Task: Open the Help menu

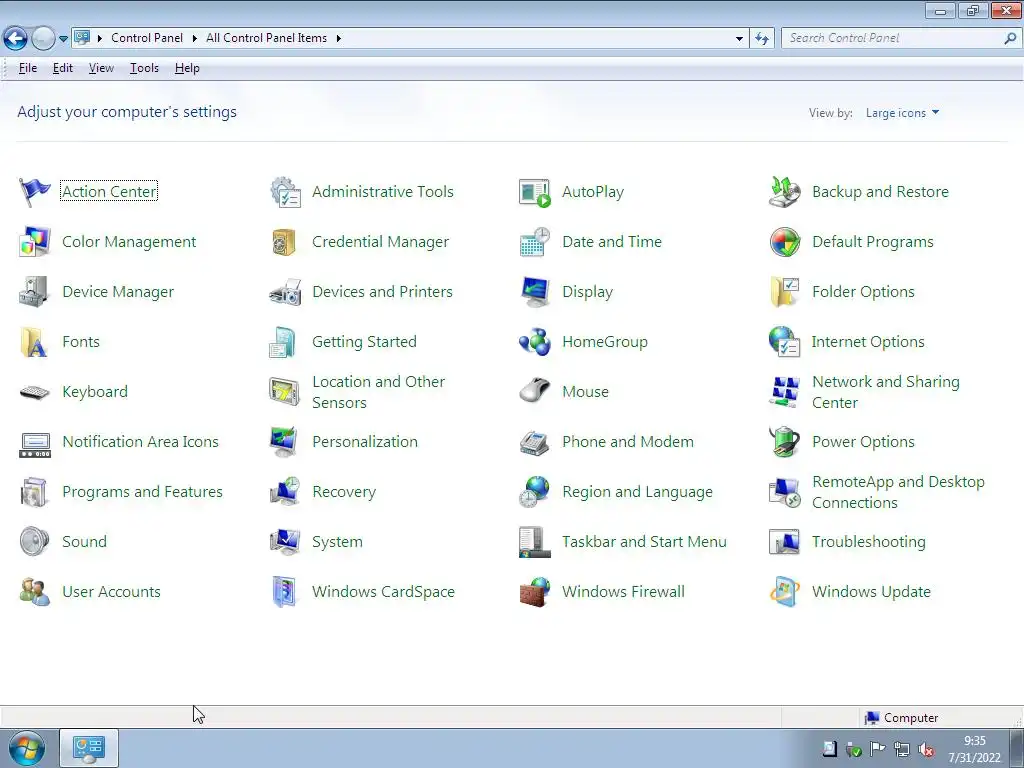Action: click(187, 68)
